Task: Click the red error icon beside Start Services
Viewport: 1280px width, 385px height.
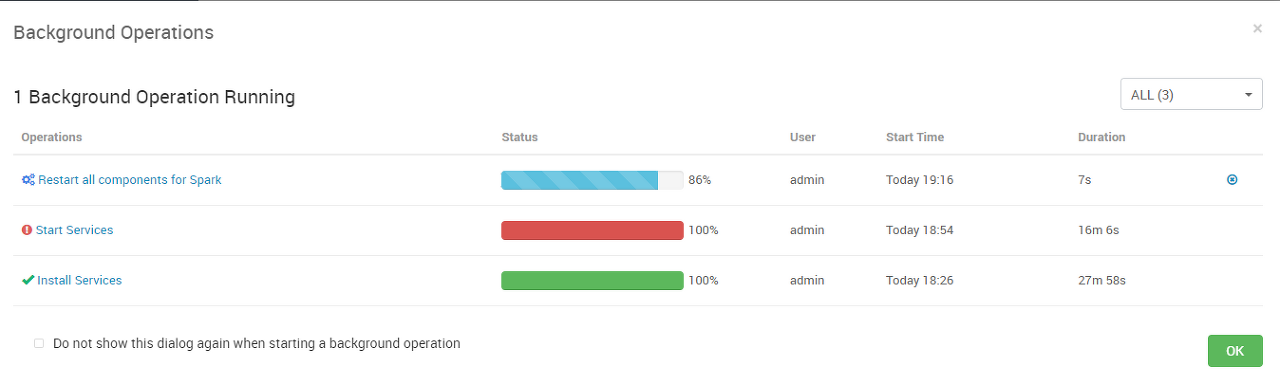Action: (27, 230)
